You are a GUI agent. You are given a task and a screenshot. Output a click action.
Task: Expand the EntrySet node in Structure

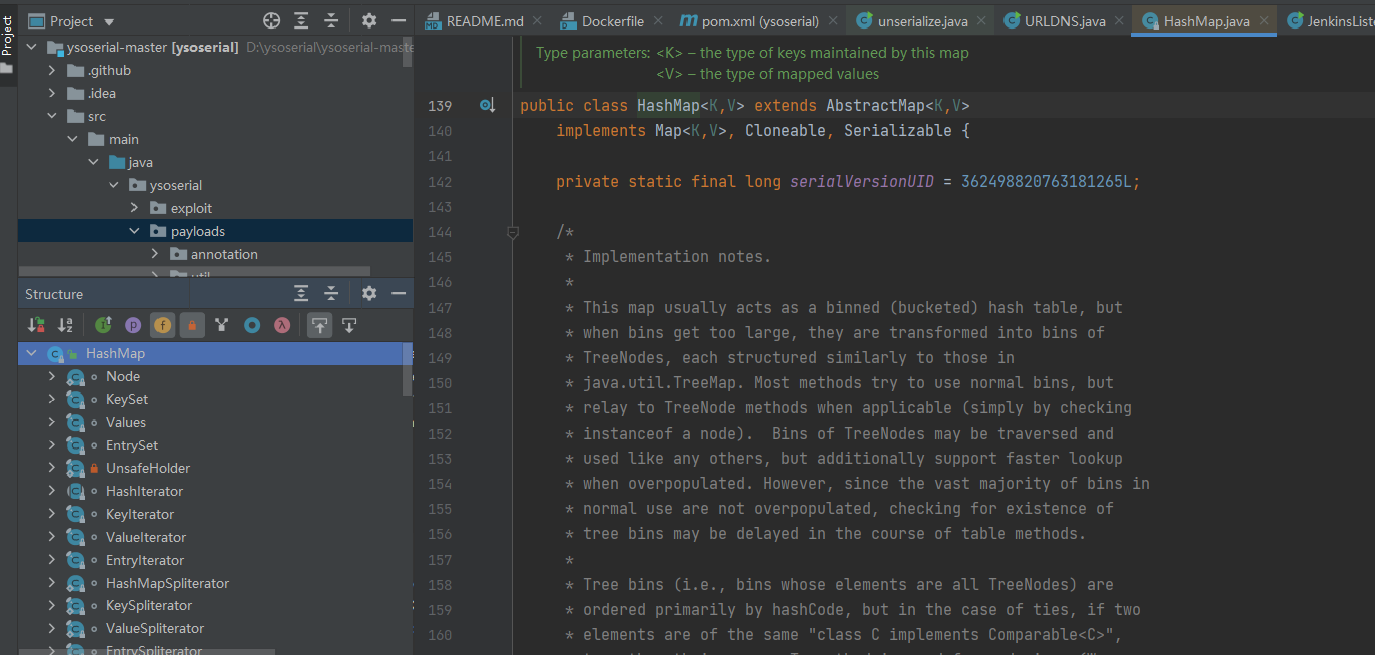pos(52,445)
